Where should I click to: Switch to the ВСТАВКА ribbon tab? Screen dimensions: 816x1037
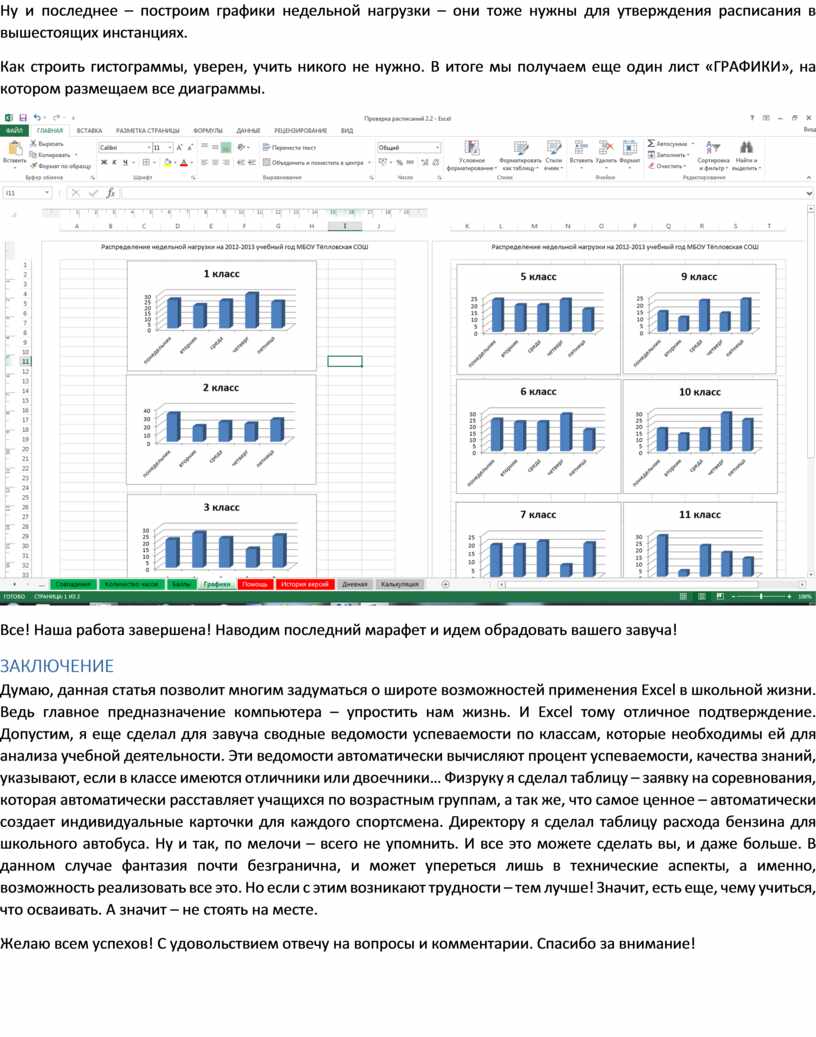pos(89,131)
